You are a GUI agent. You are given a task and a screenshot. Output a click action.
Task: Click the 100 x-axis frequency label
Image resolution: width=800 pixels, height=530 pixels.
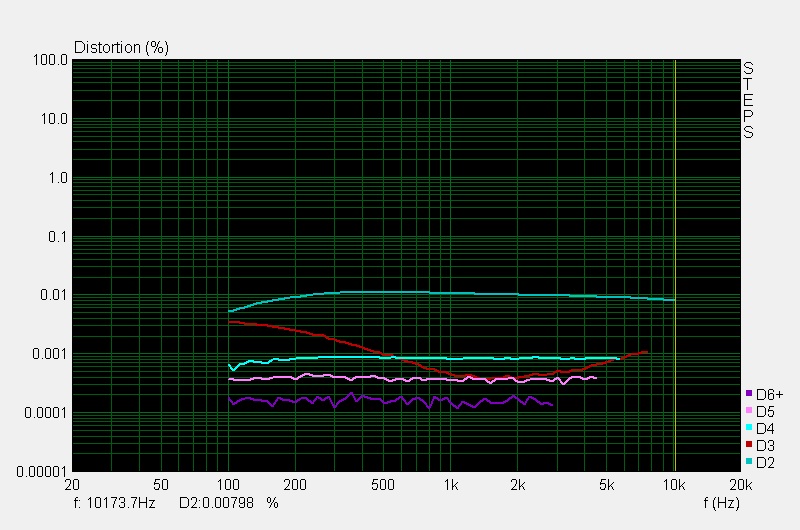[x=228, y=485]
